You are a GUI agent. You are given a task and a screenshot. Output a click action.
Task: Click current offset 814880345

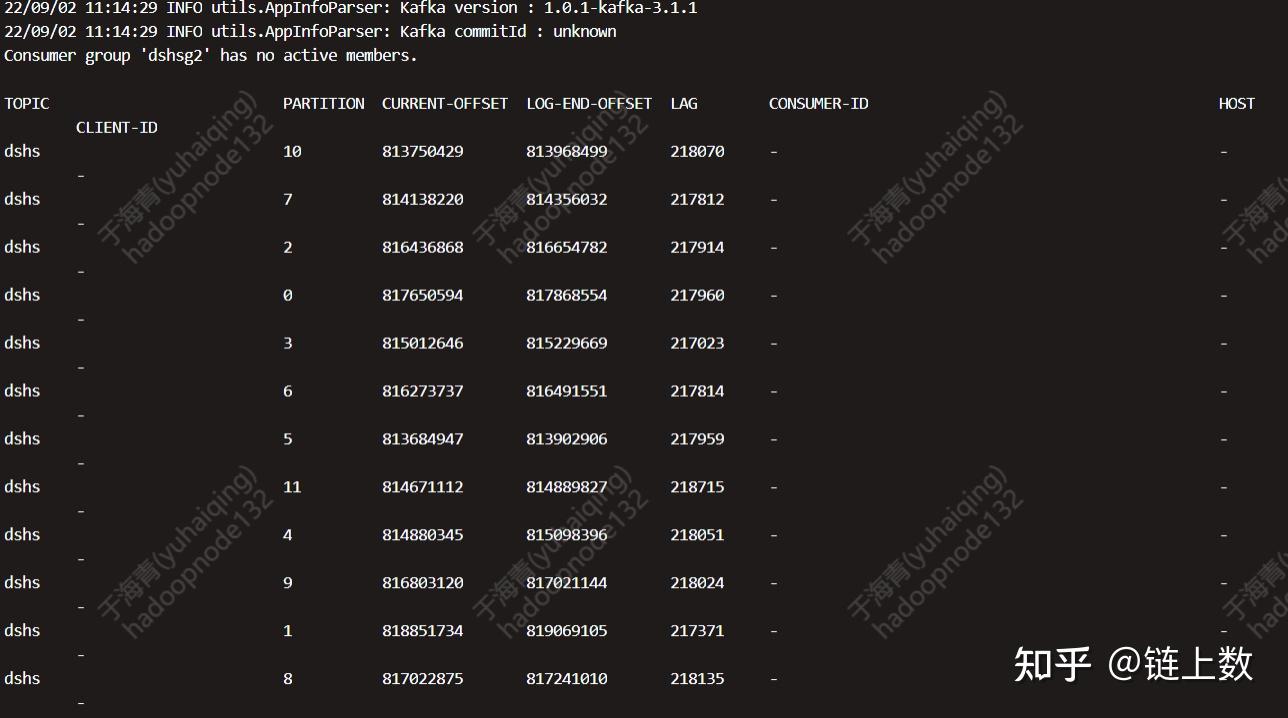[423, 535]
